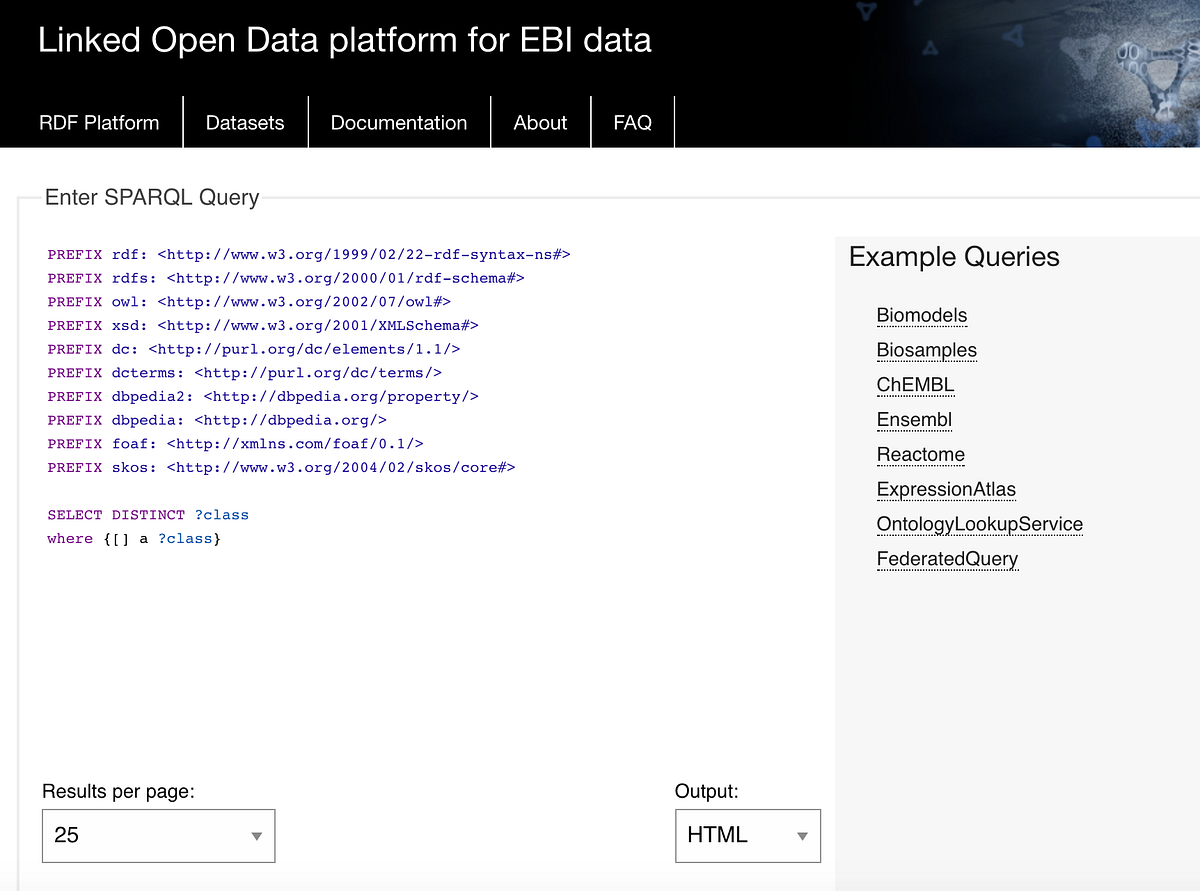Select the ExpressionAtlas example query

point(946,489)
